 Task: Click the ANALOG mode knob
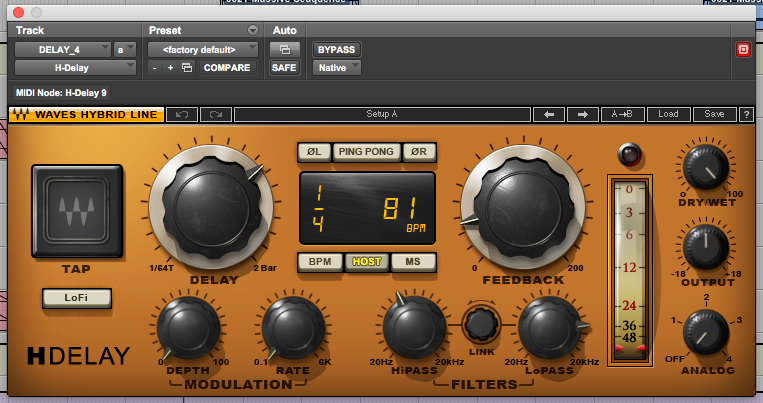[x=706, y=332]
